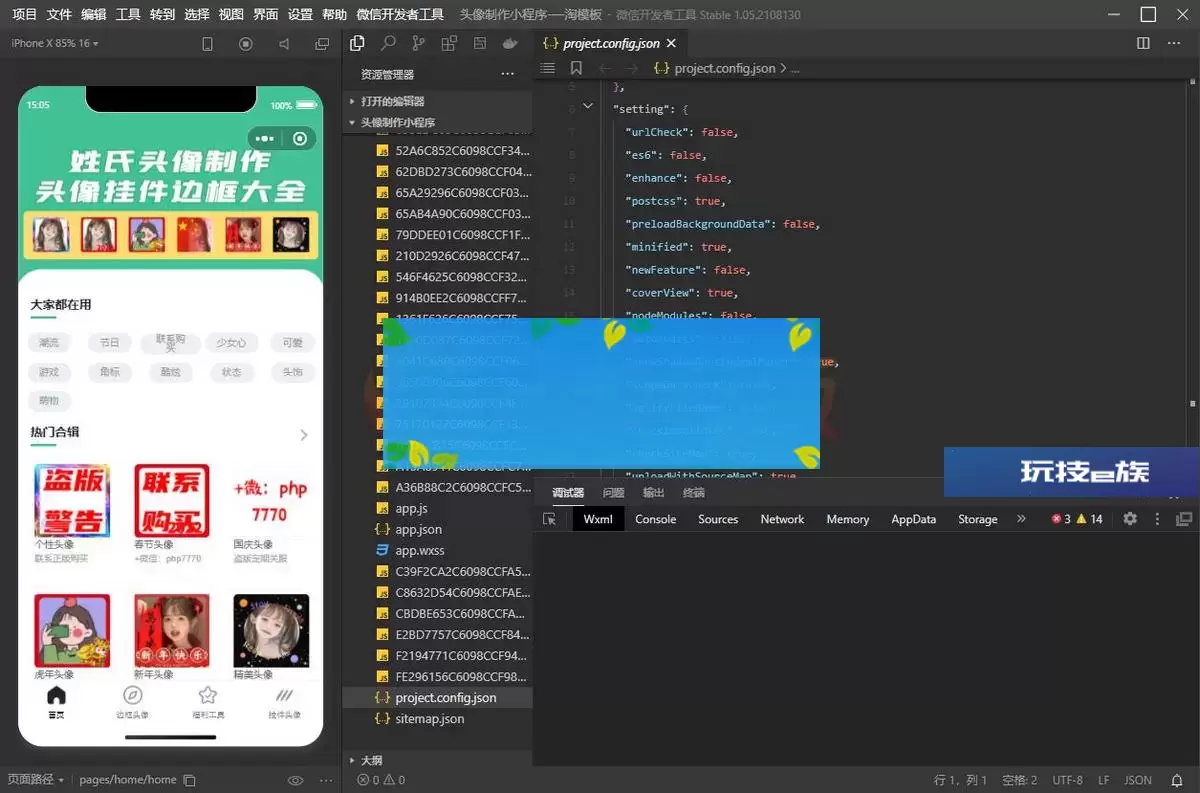Open the 工具 menu

click(128, 14)
